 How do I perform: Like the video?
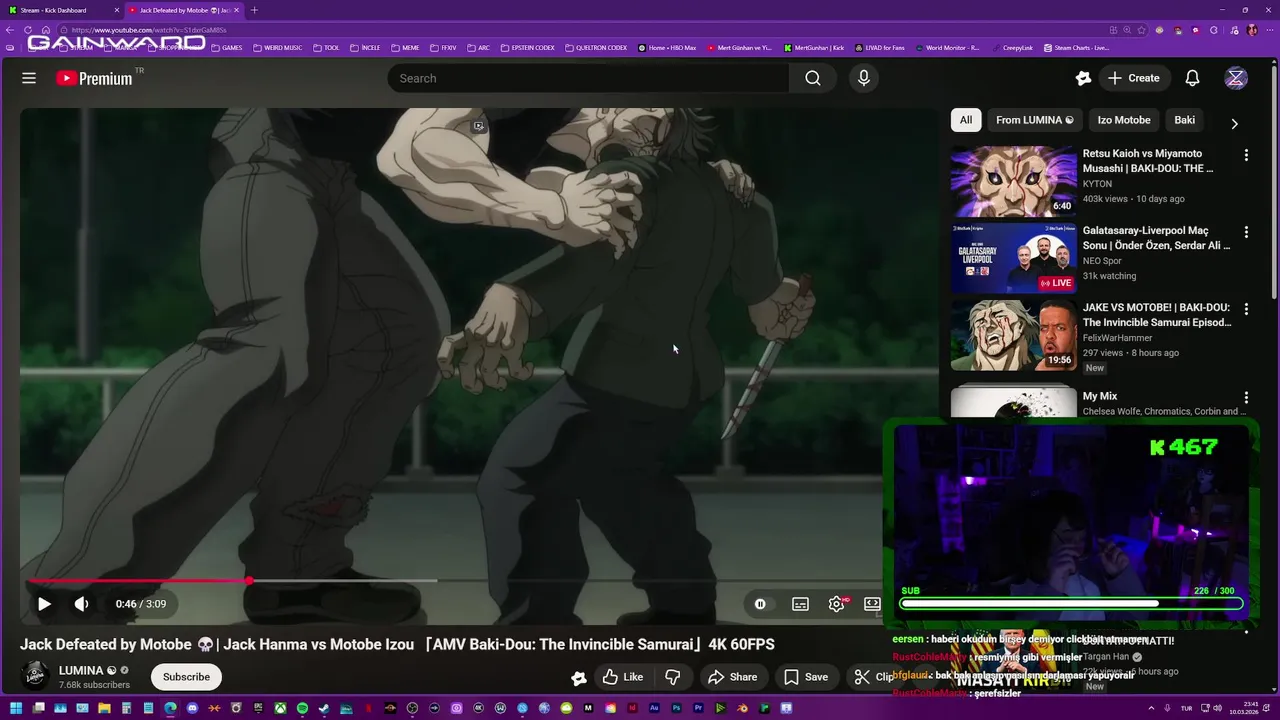623,677
